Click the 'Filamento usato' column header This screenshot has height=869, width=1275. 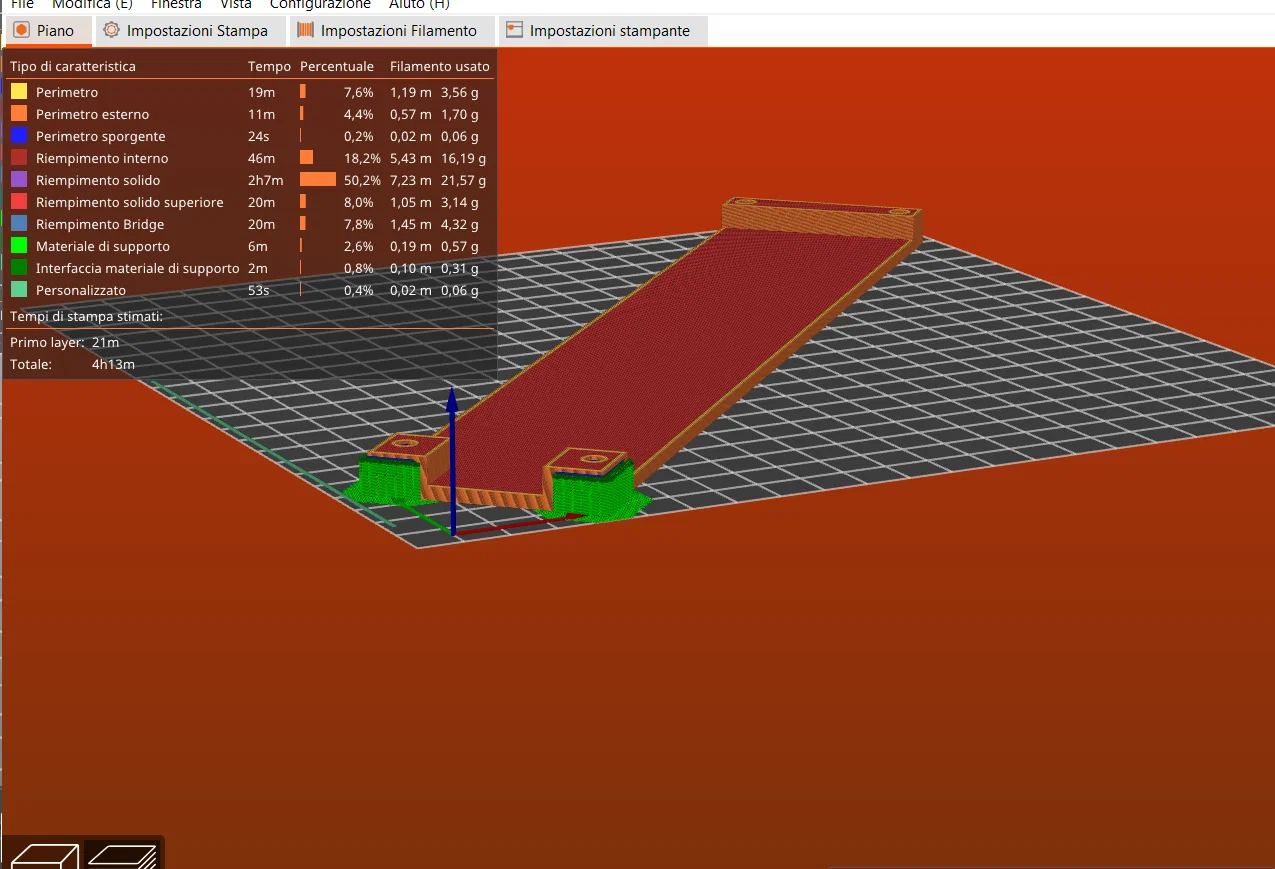click(x=440, y=67)
